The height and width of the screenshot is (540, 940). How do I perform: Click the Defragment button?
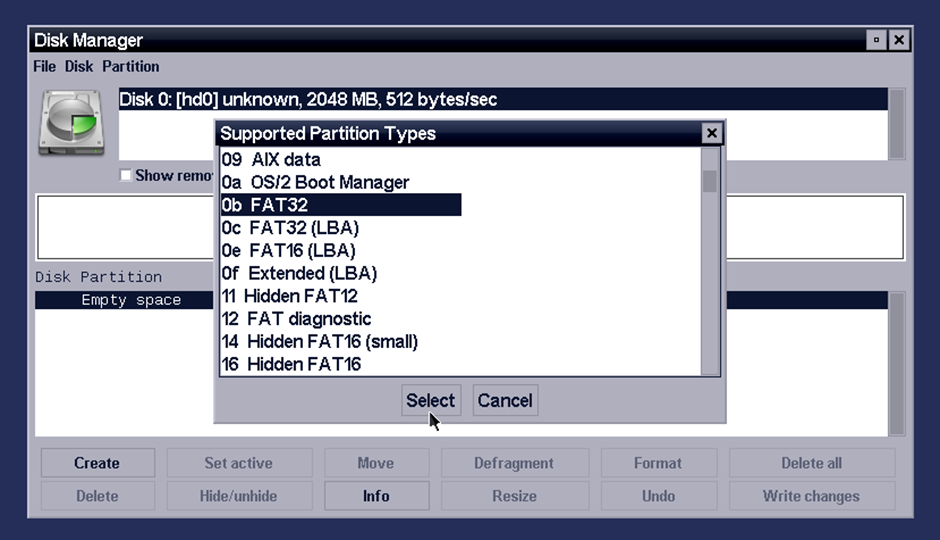click(x=514, y=463)
